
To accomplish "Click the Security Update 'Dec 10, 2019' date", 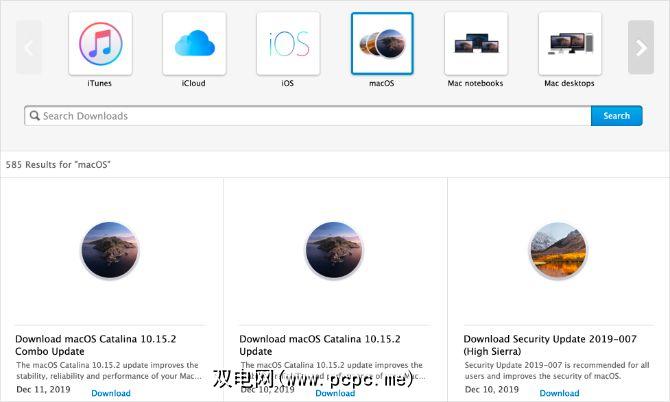I will pos(491,390).
